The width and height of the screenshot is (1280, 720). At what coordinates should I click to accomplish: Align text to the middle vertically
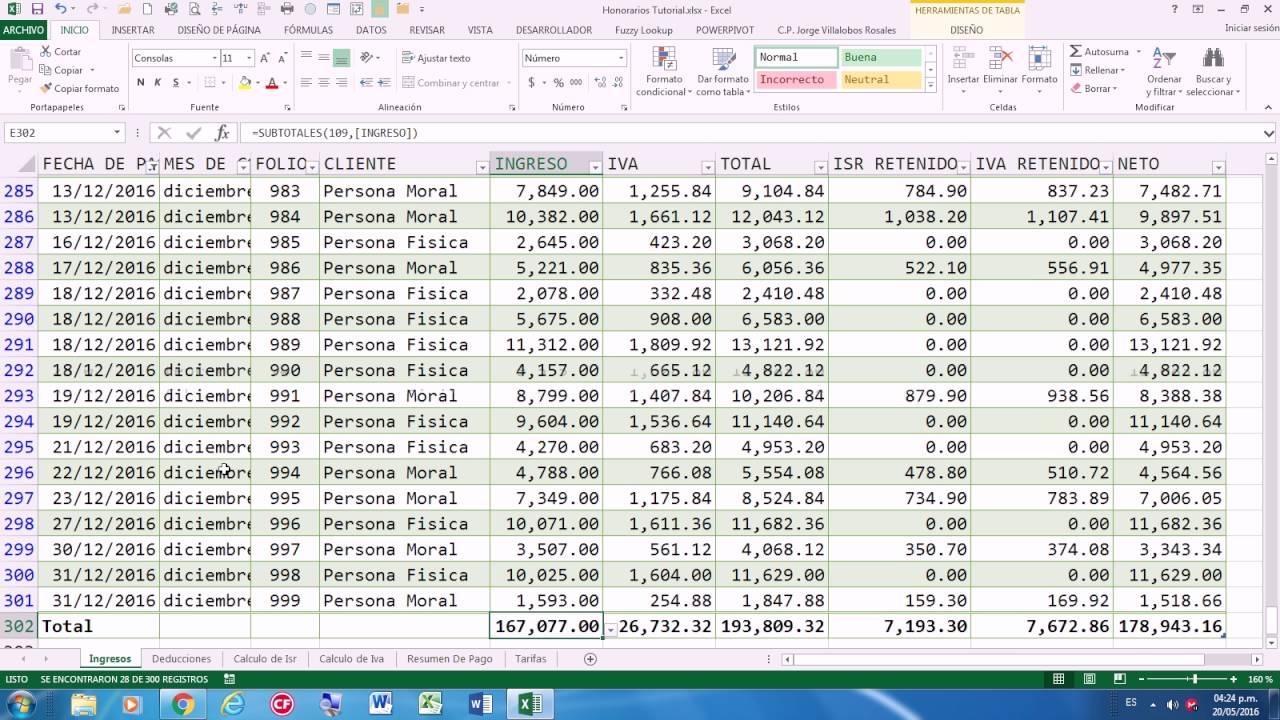pos(324,58)
